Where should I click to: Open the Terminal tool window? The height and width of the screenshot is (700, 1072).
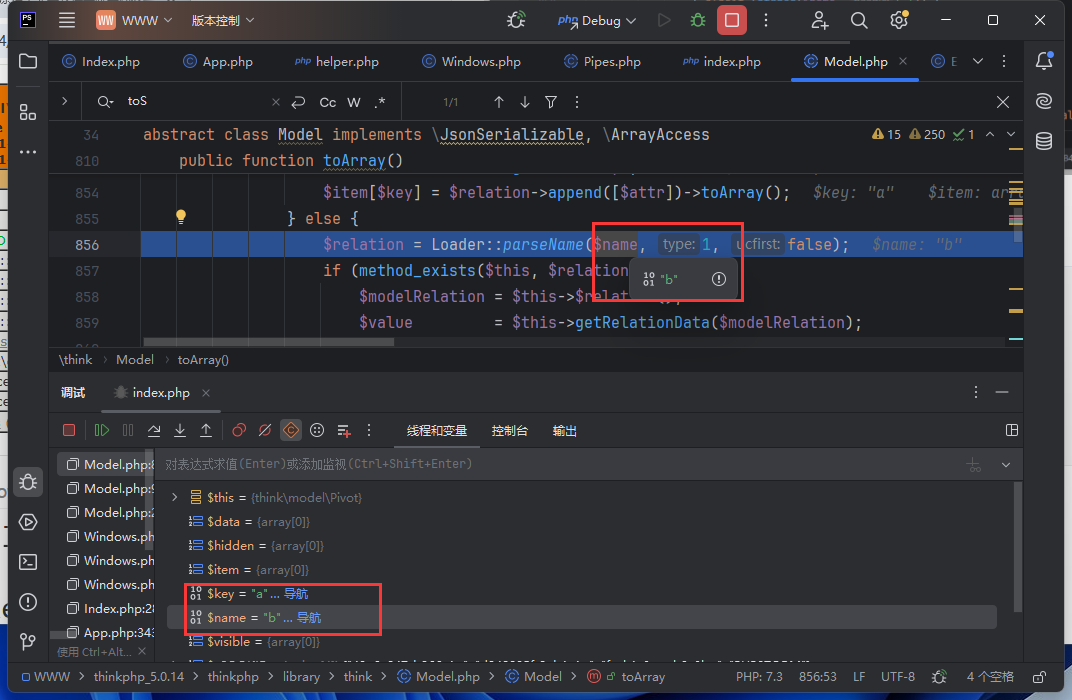tap(28, 562)
